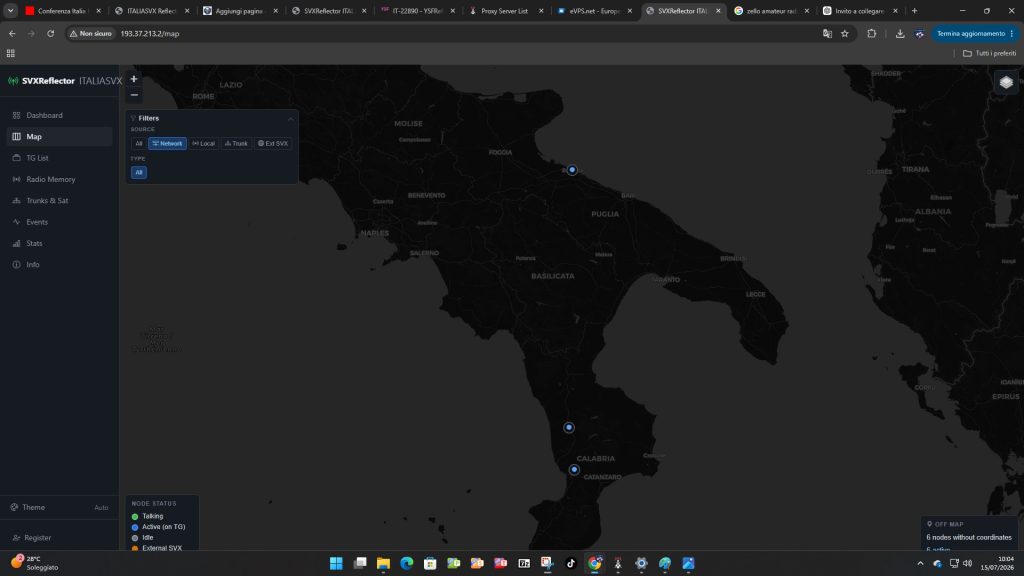Open the weather widget showing 28°C
This screenshot has width=1024, height=576.
(x=35, y=563)
